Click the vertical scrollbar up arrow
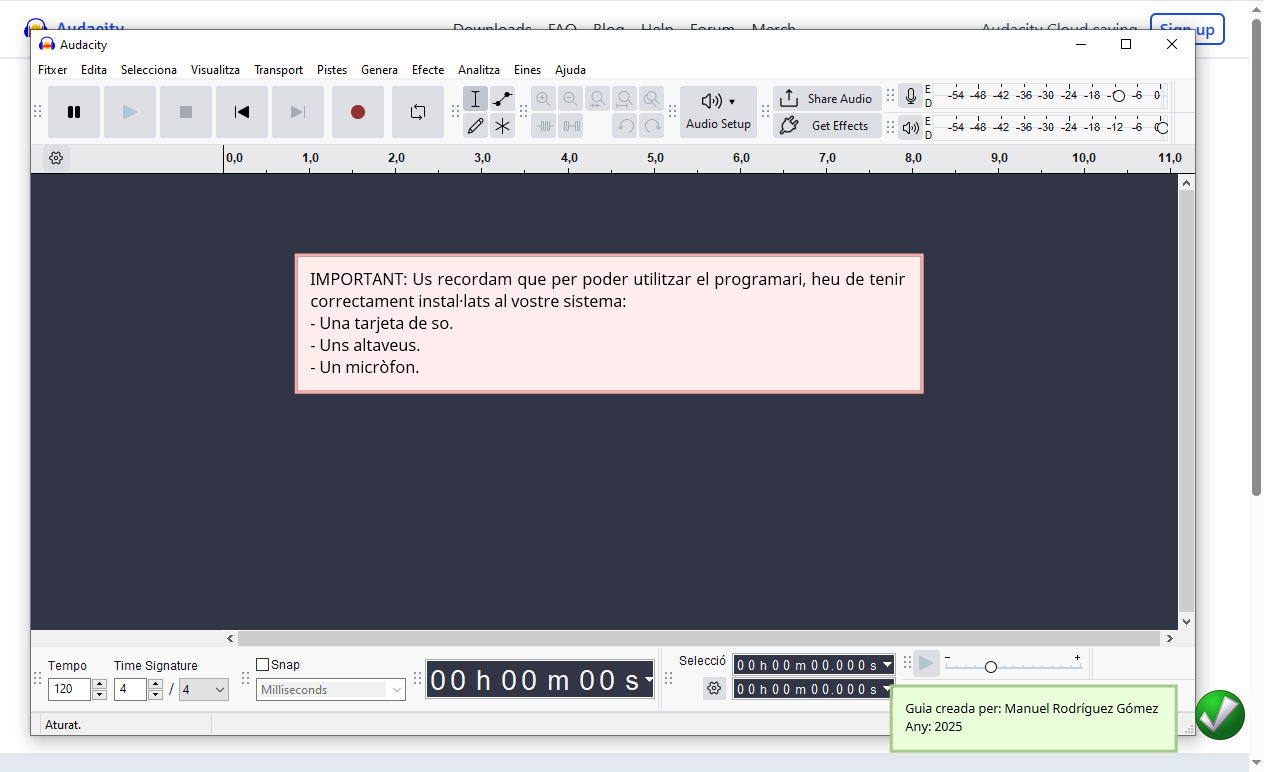This screenshot has width=1264, height=772. (x=1187, y=182)
